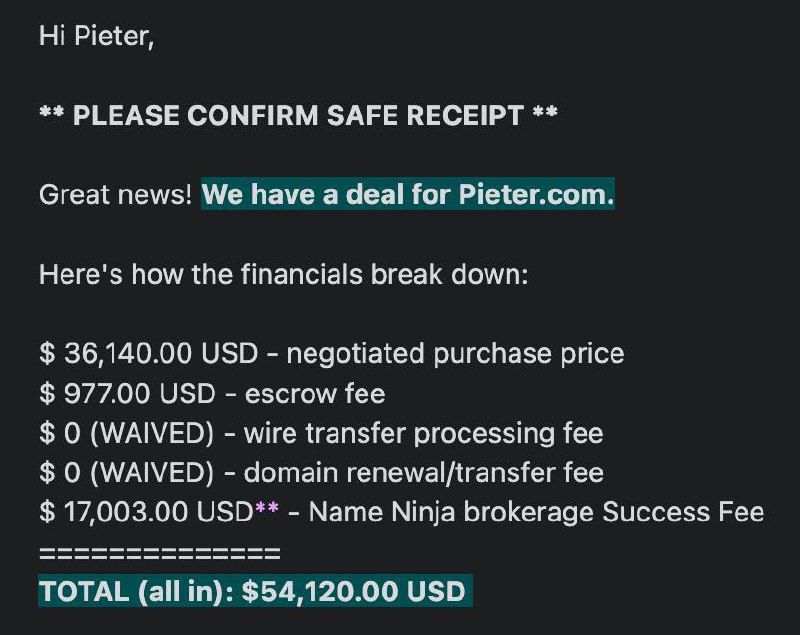This screenshot has width=800, height=635.
Task: Click the $54,120.00 USD total amount
Action: [354, 591]
